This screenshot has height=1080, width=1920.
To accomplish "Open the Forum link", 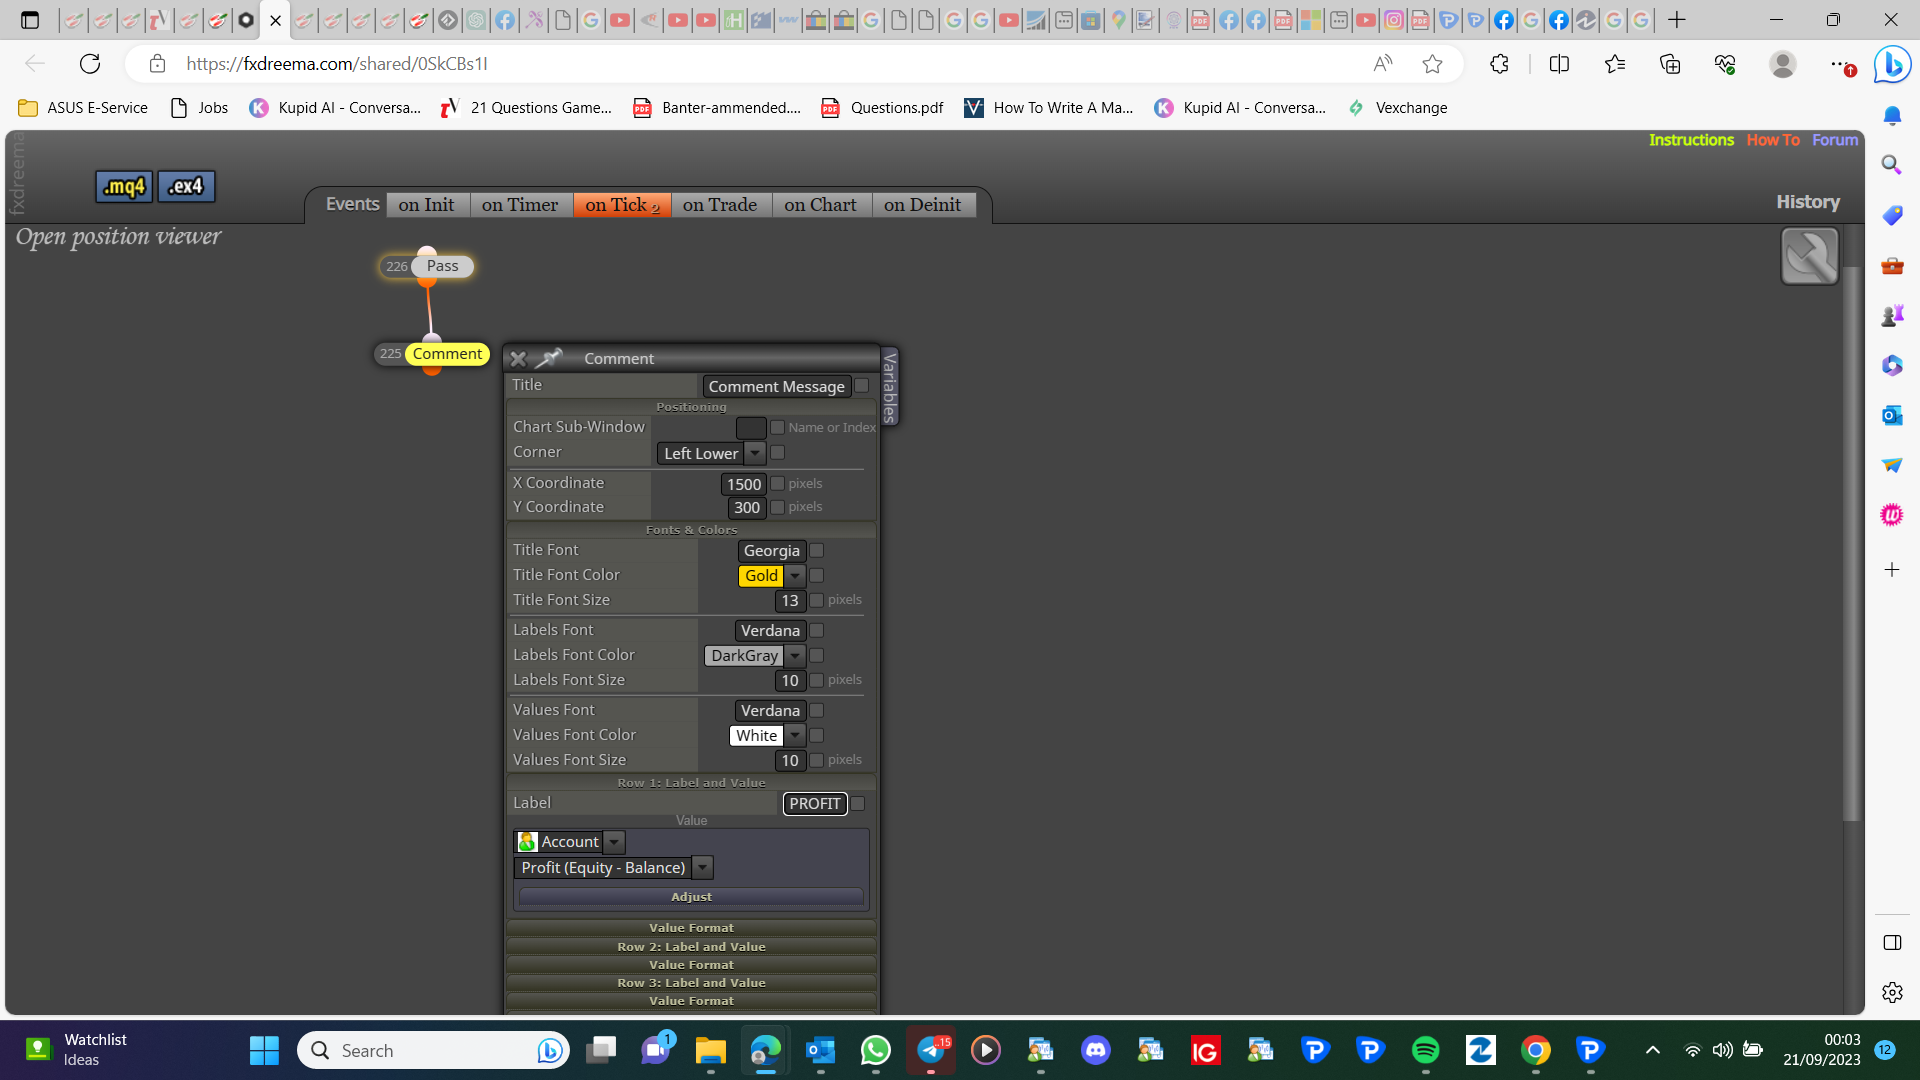I will coord(1835,140).
